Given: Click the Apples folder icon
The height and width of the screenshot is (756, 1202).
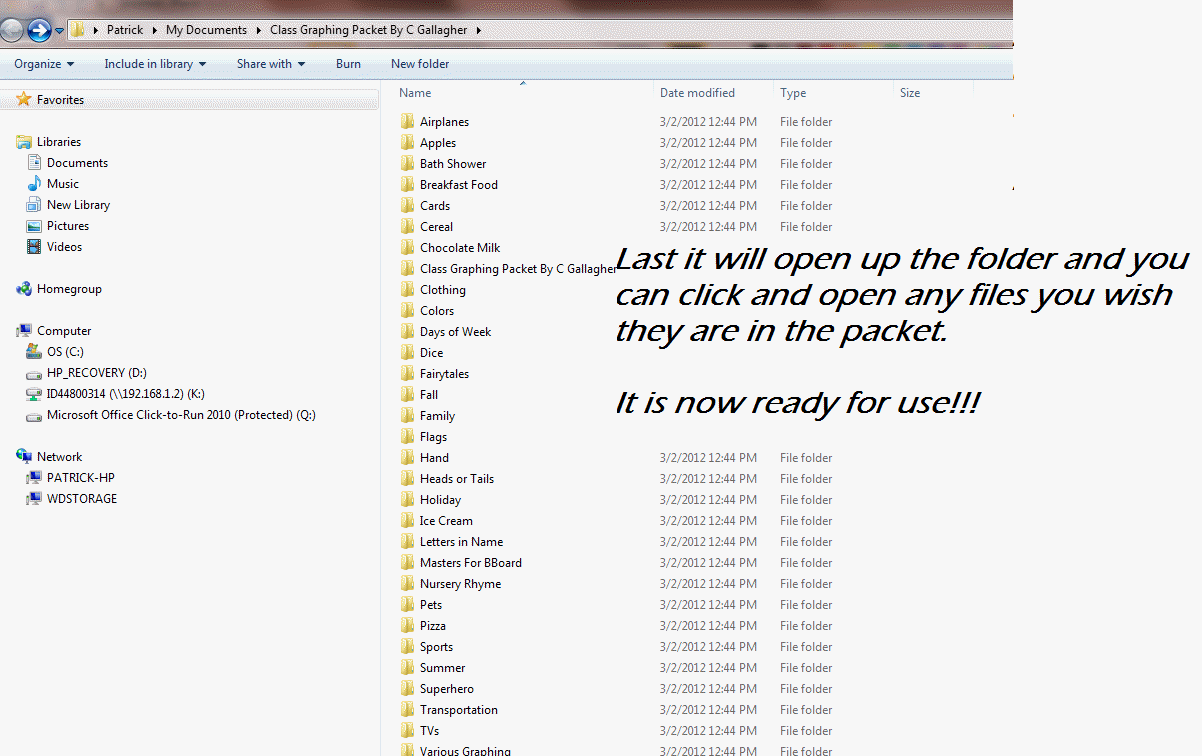Looking at the screenshot, I should click(x=407, y=143).
